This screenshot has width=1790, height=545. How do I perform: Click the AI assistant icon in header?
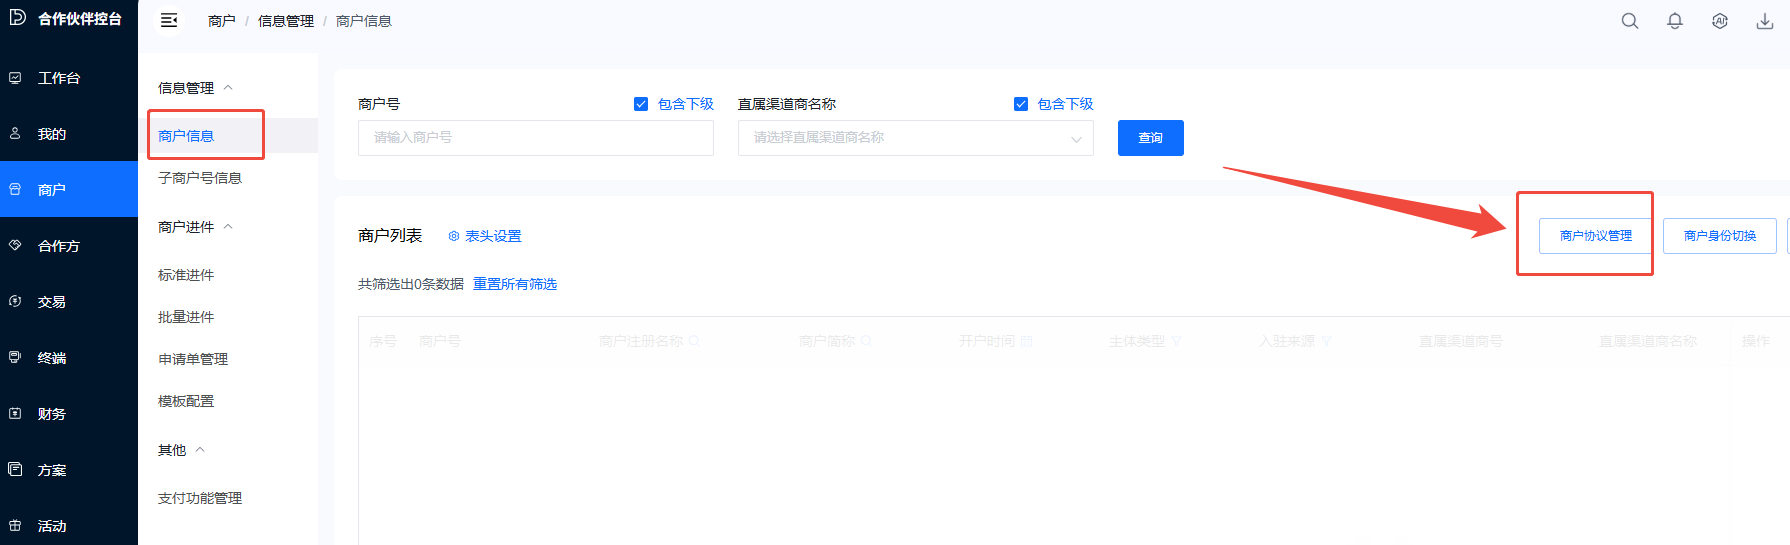pos(1719,21)
